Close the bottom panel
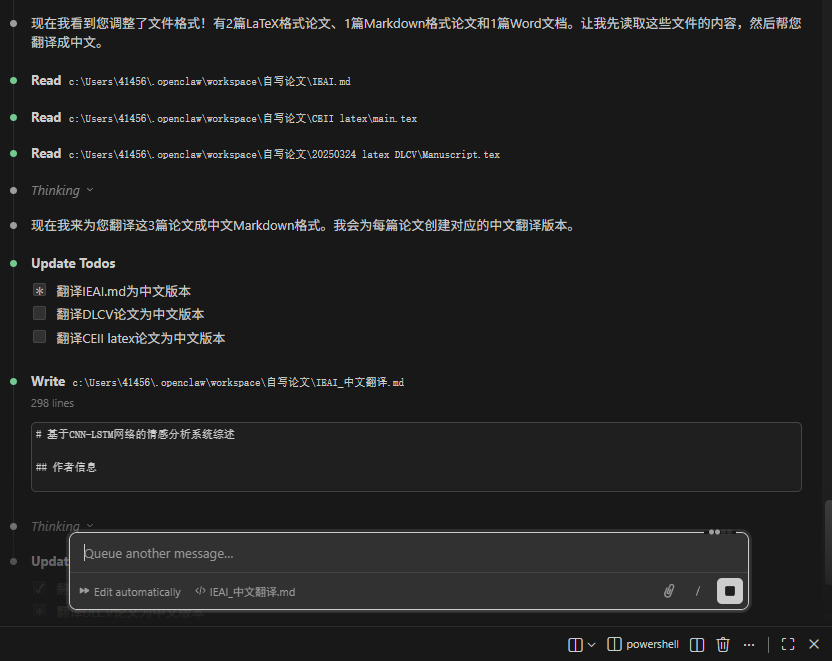 click(814, 645)
